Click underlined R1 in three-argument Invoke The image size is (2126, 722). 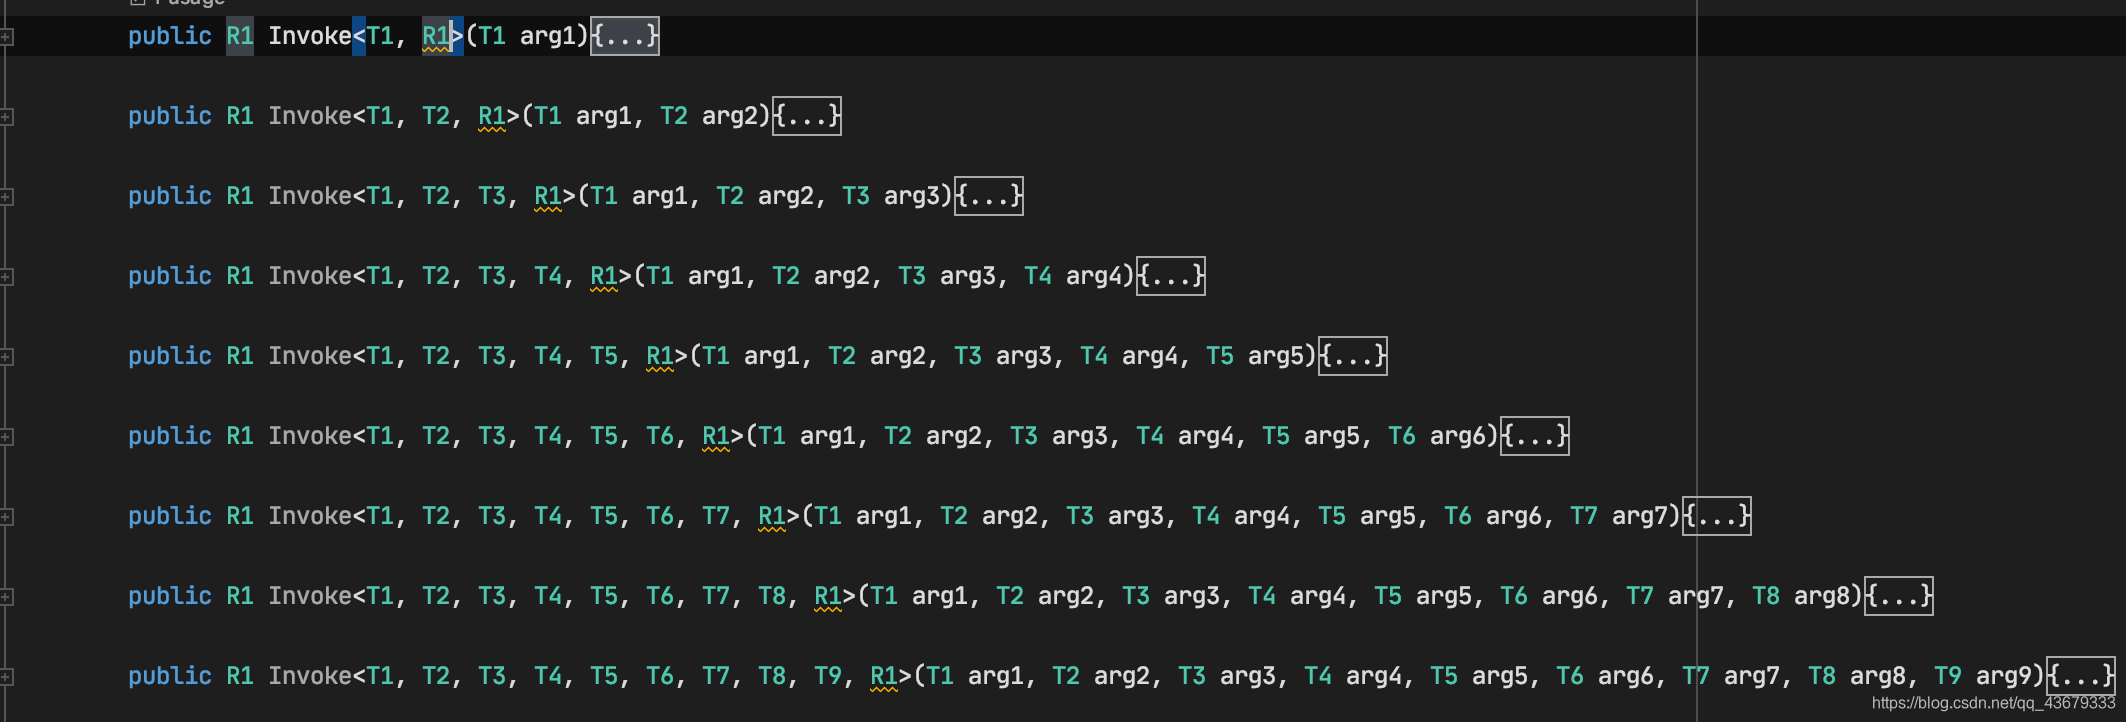[548, 196]
